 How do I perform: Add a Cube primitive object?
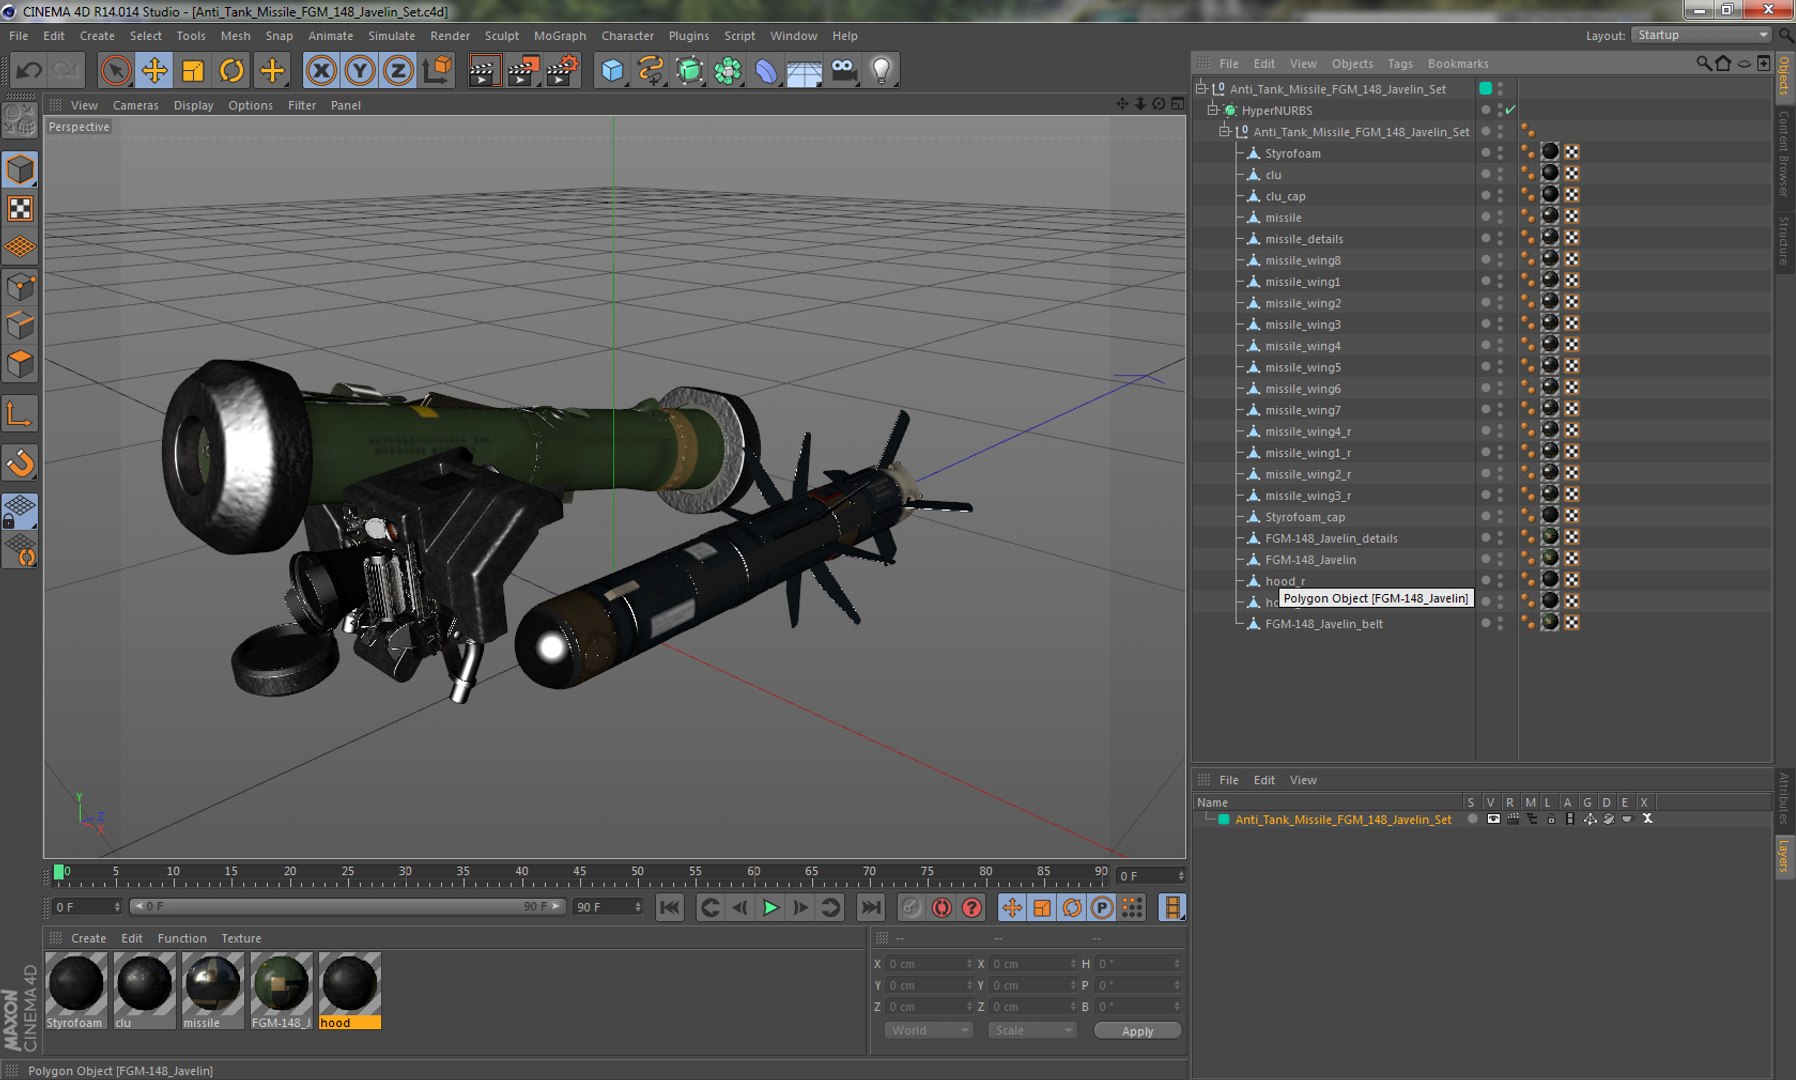coord(612,70)
